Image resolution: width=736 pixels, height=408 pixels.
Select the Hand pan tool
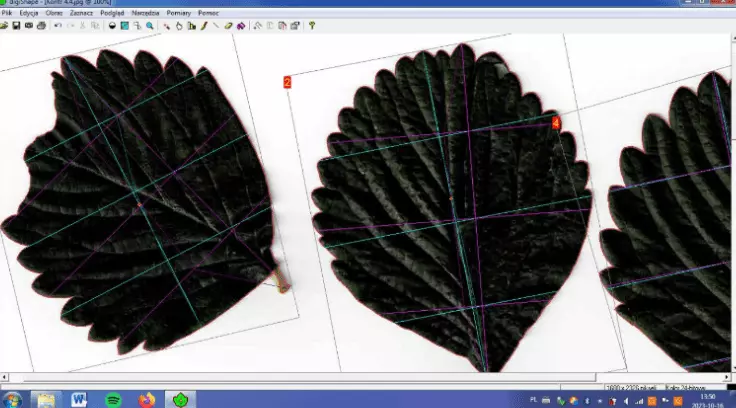179,25
